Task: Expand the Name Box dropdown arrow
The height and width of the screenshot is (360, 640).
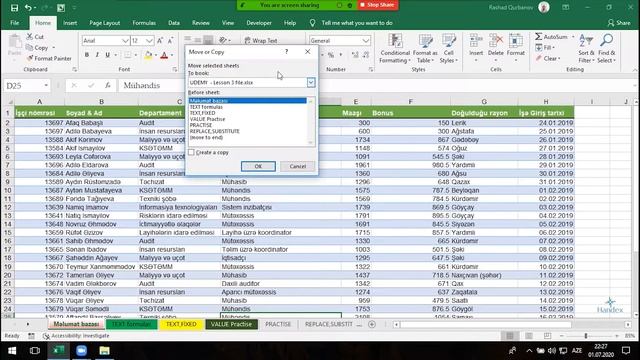Action: (x=46, y=85)
